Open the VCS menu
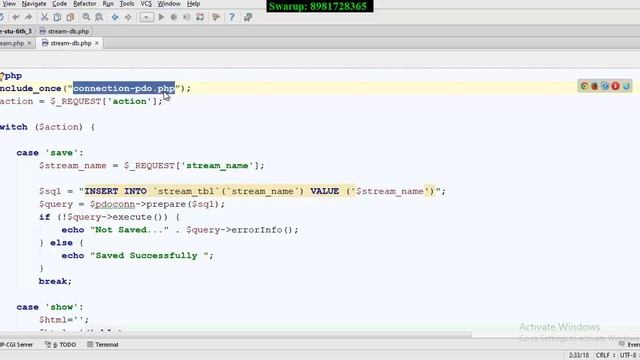The height and width of the screenshot is (360, 640). tap(146, 4)
